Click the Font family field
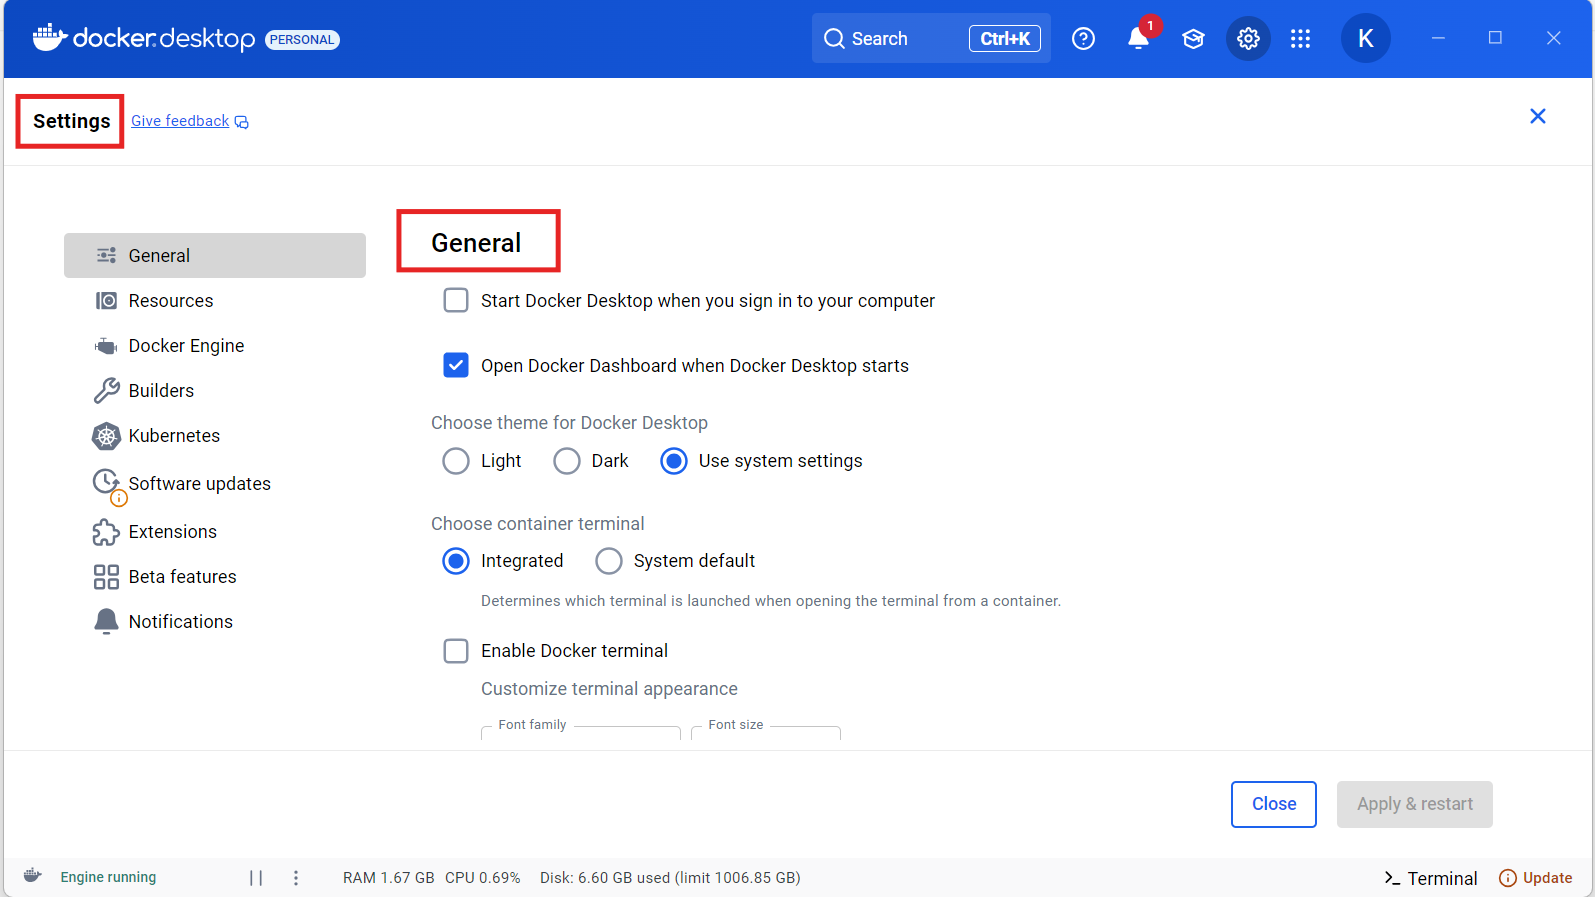Viewport: 1595px width, 897px height. [581, 732]
